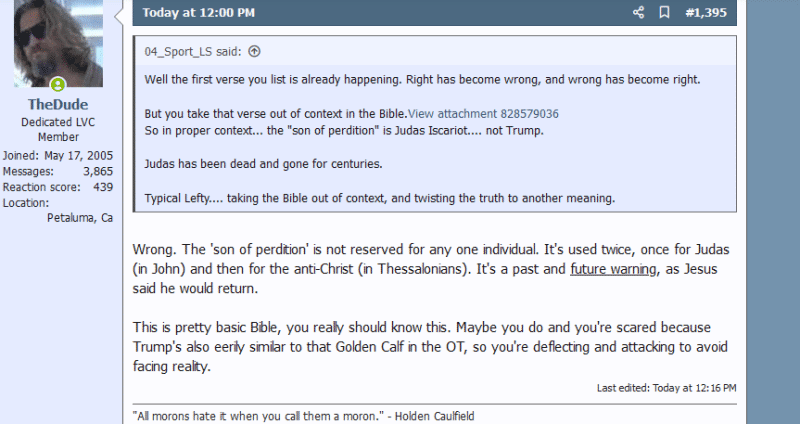Screen dimensions: 800x424
Task: Open TheDude's profile via username
Action: point(58,103)
